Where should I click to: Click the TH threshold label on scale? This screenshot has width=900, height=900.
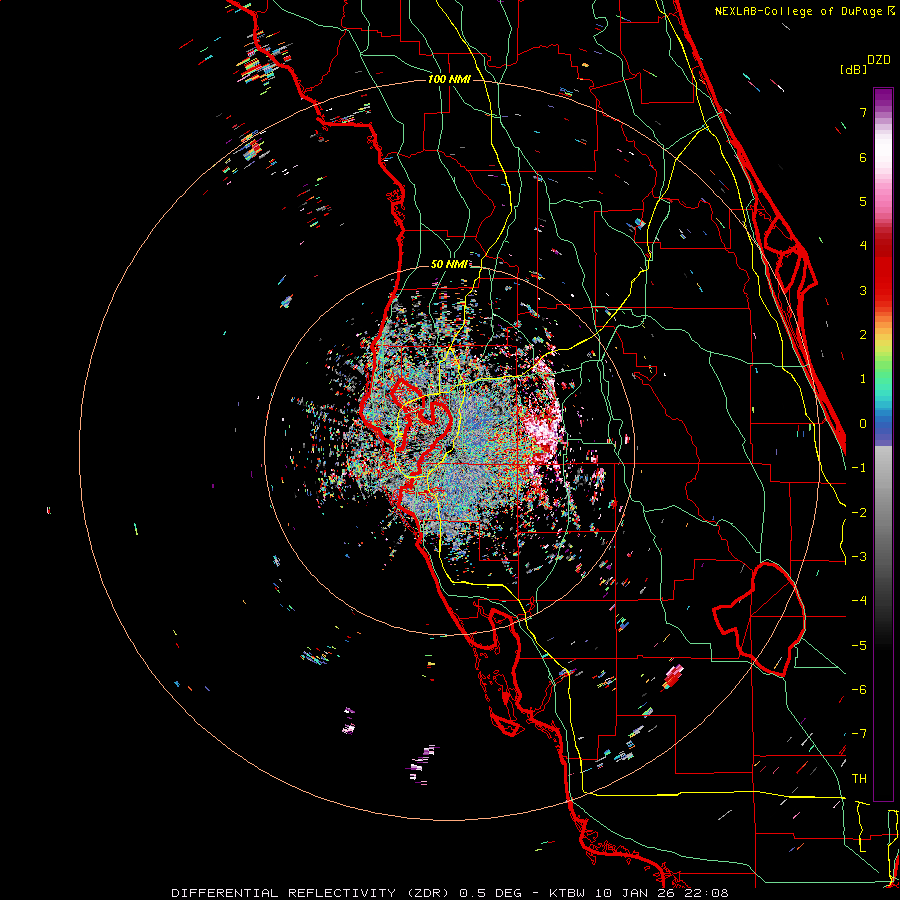[x=859, y=778]
